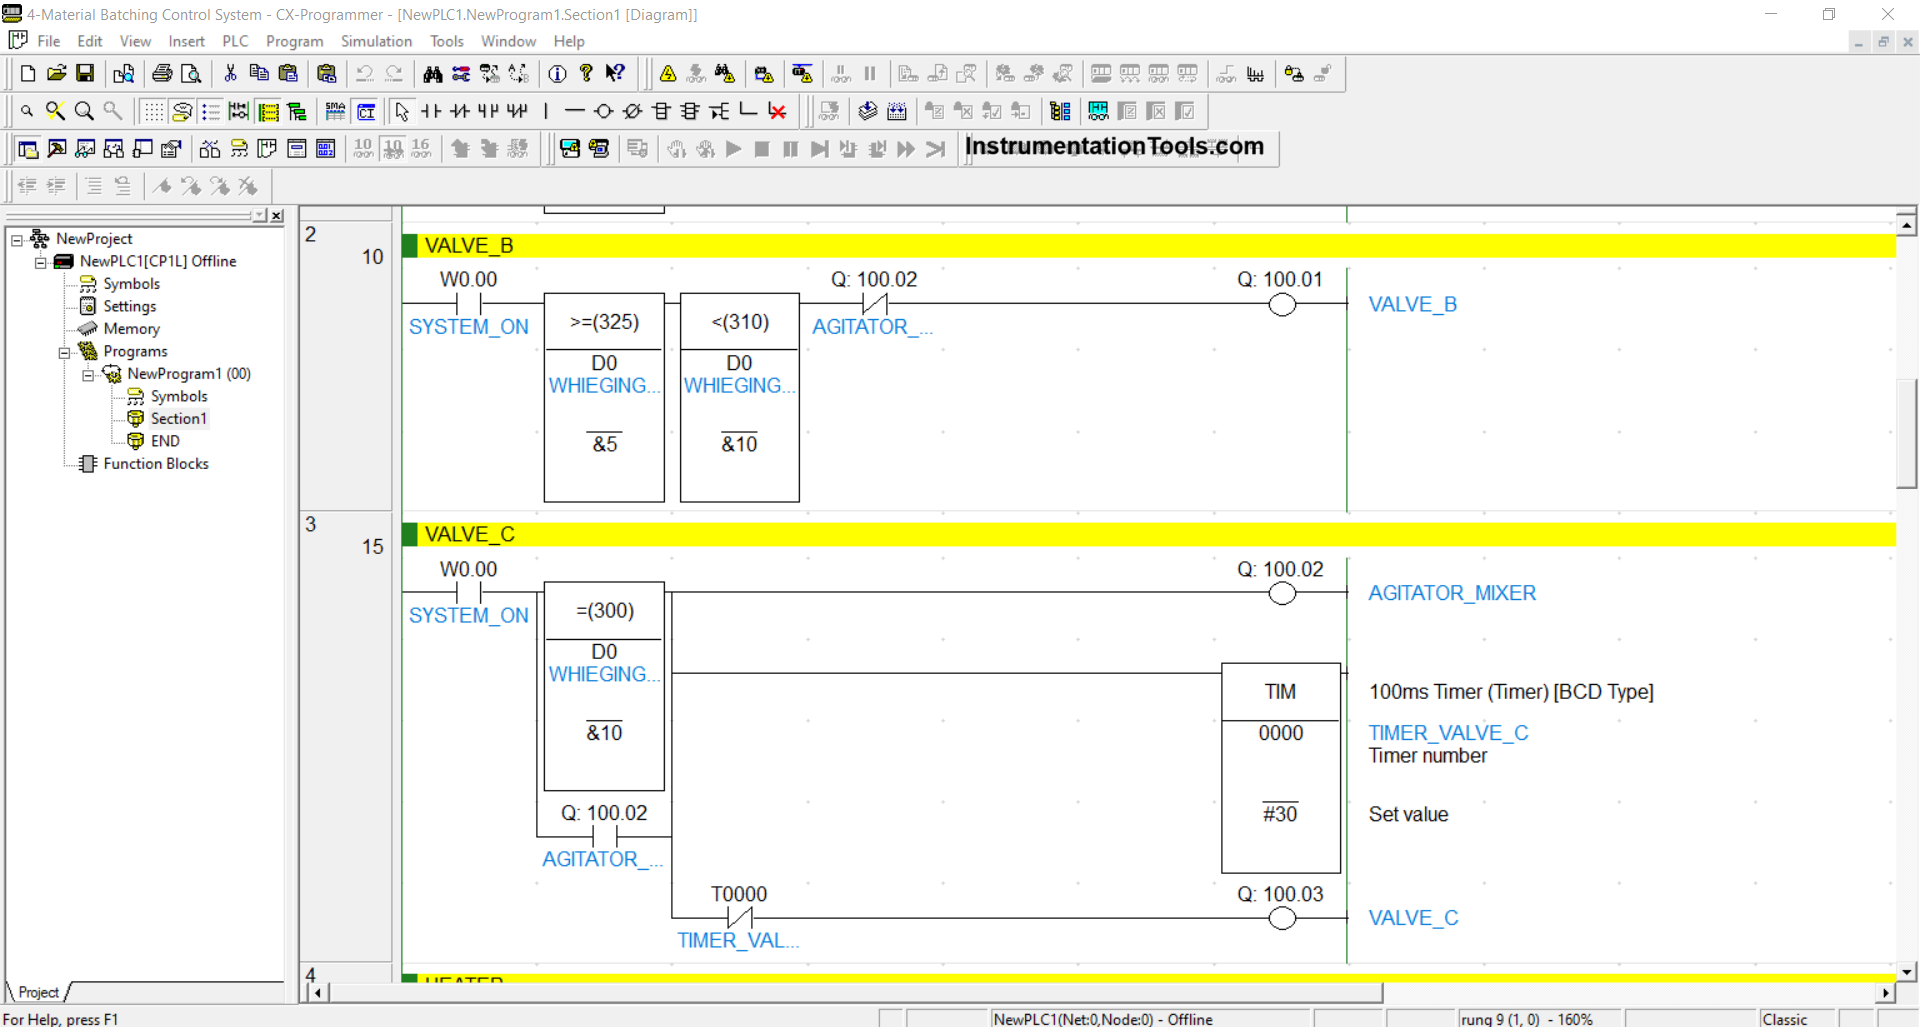Select the New Coil tool
Screen dimensions: 1920x1027
pyautogui.click(x=603, y=111)
